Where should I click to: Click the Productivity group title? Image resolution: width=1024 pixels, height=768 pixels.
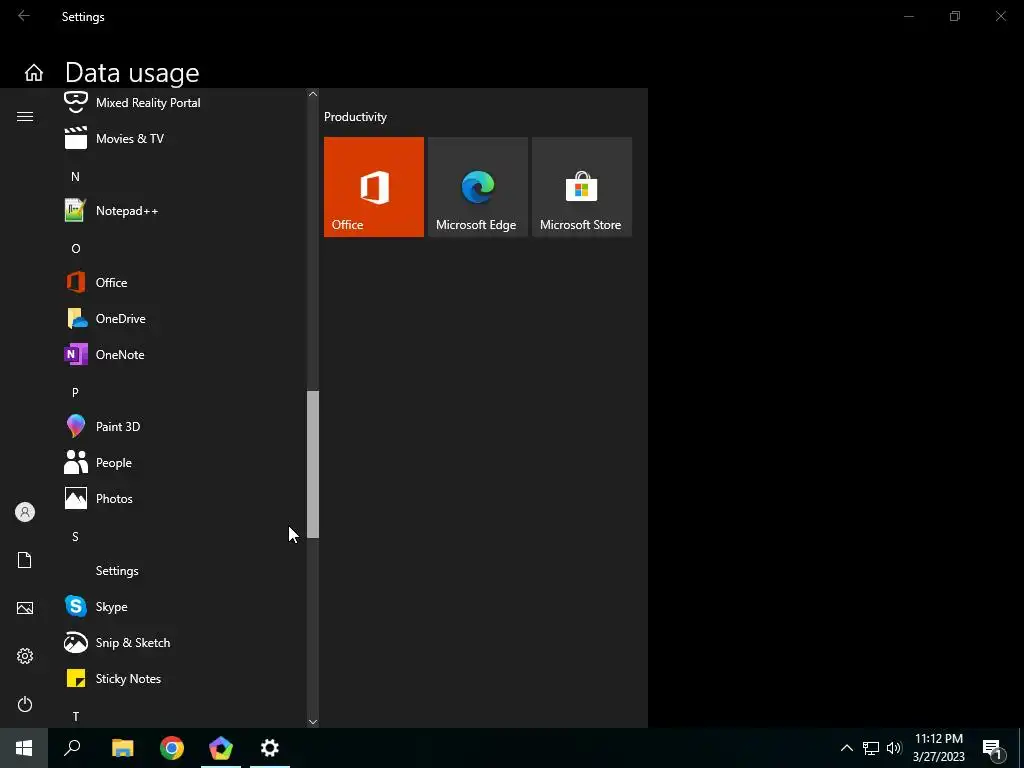click(355, 117)
